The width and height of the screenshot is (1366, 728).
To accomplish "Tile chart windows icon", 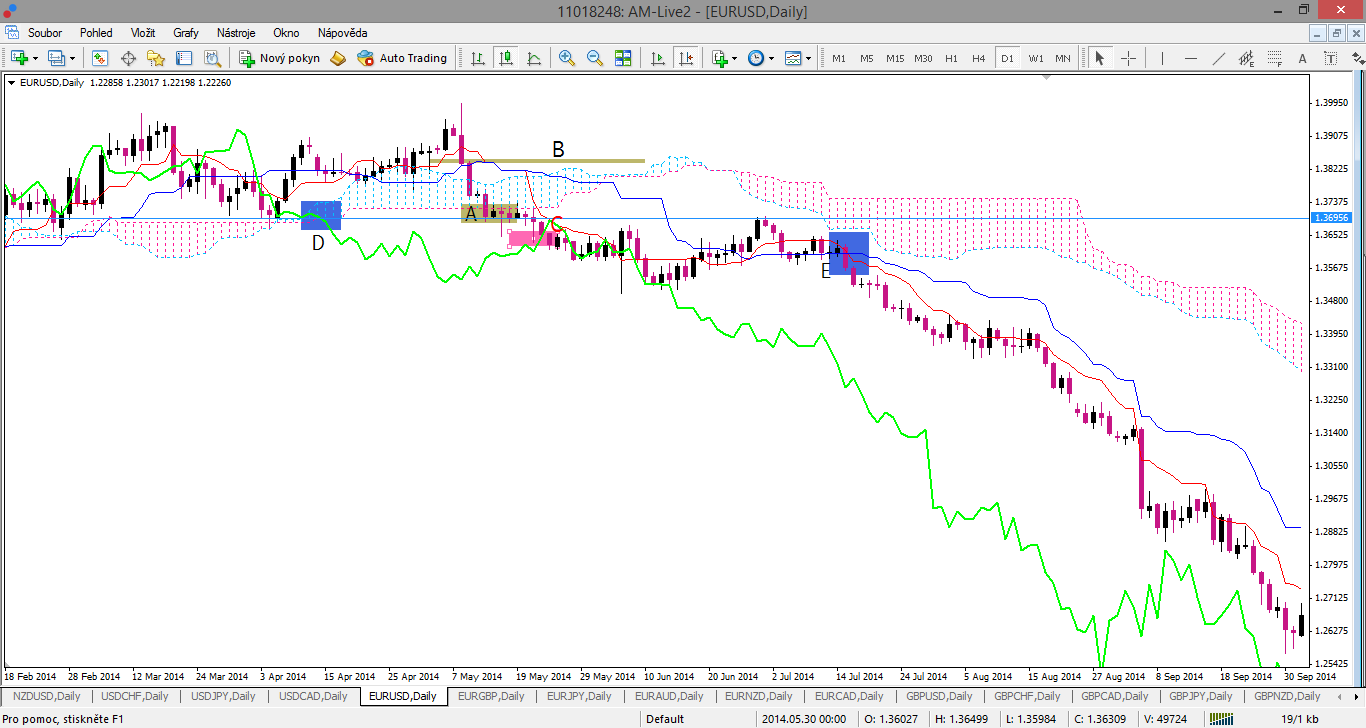I will coord(623,58).
